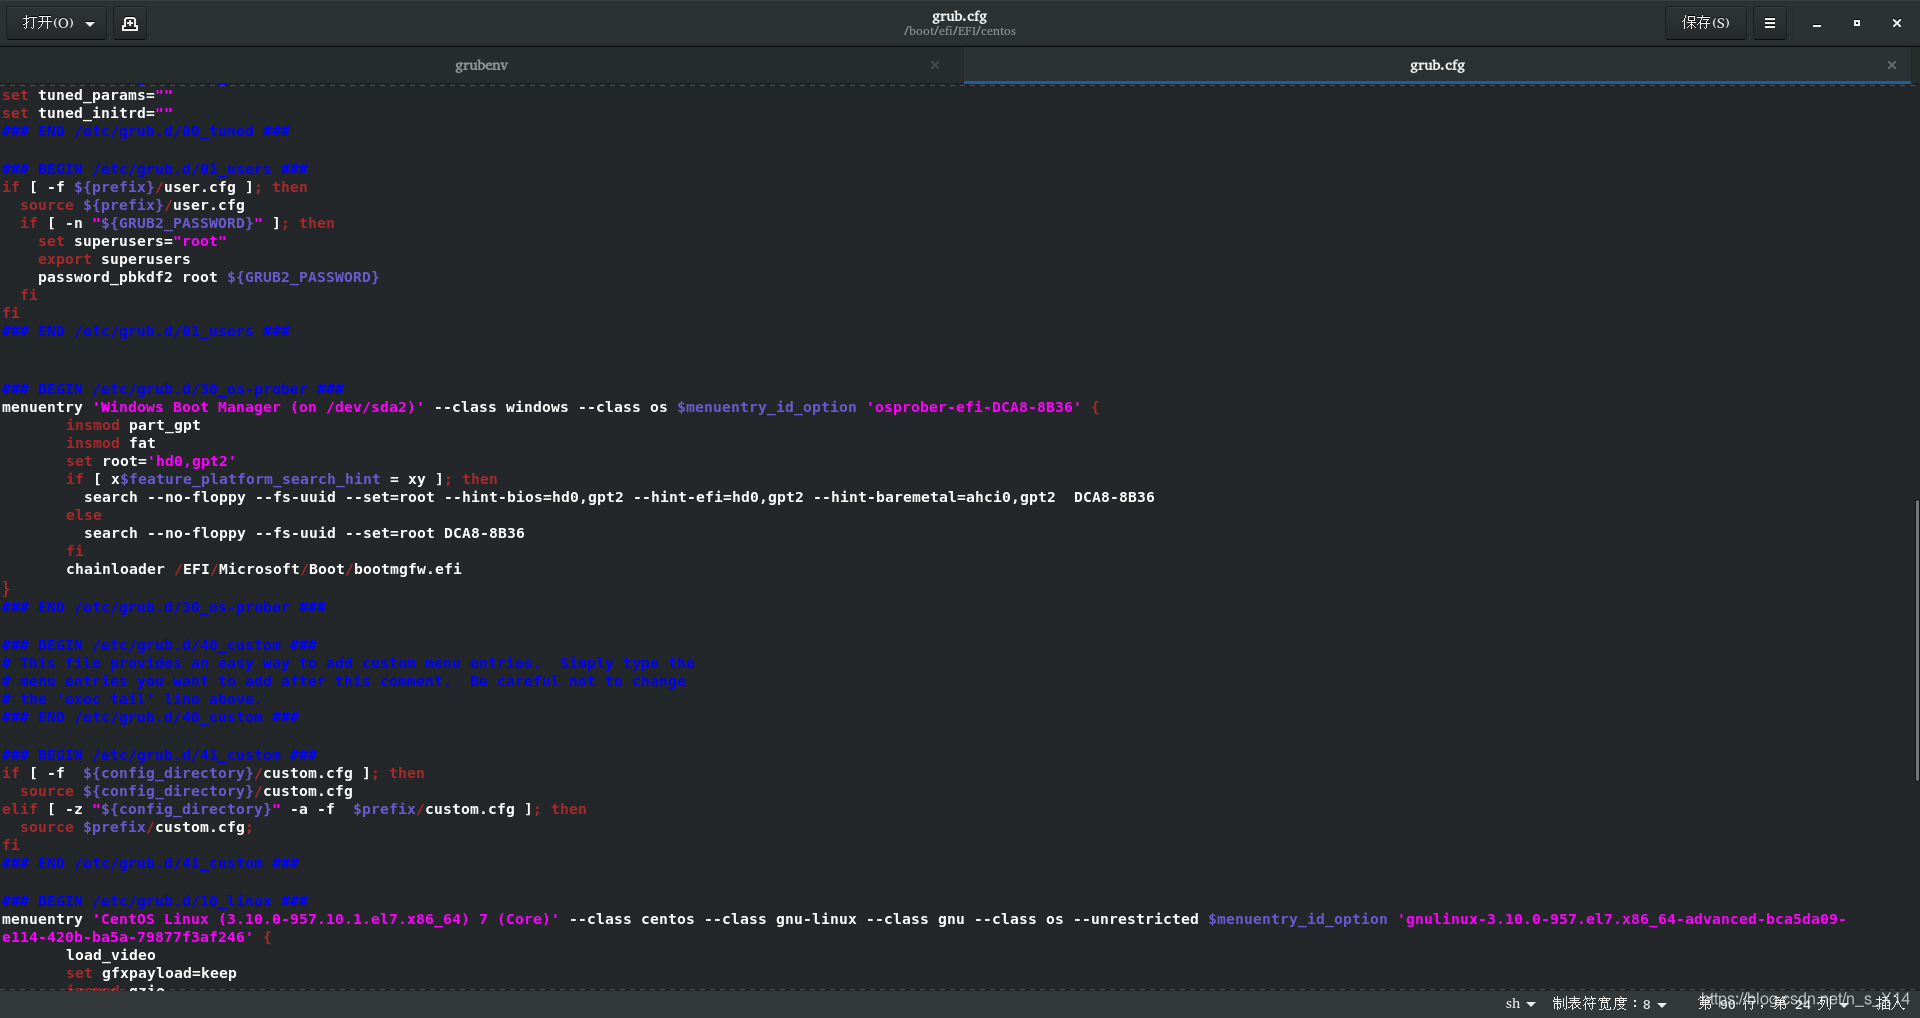Close the gedit window

point(1897,23)
